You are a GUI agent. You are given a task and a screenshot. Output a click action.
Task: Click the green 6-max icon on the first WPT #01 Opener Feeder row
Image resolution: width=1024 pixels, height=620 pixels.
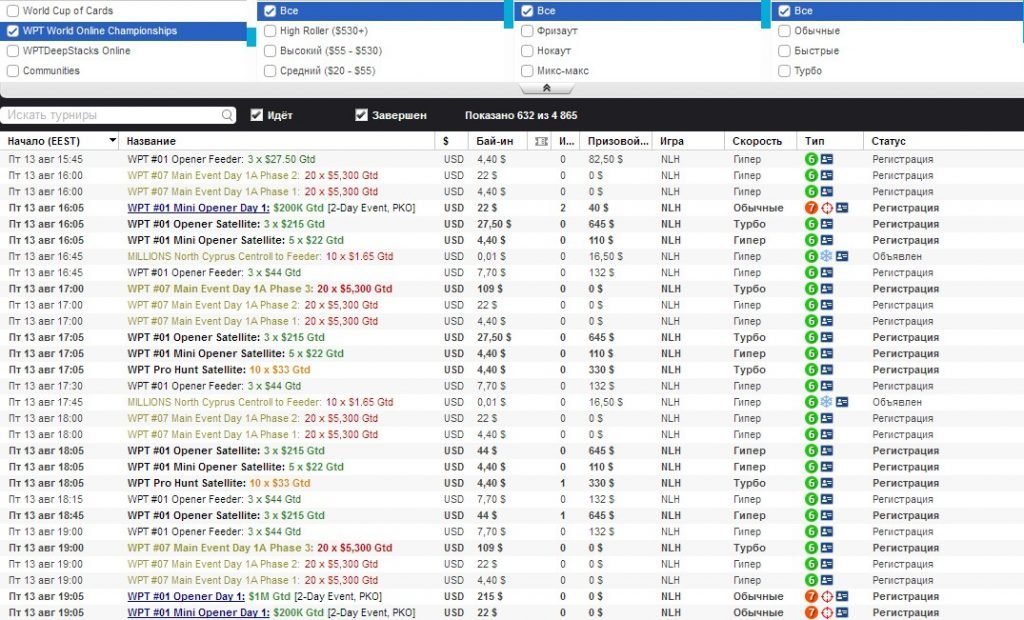[x=811, y=158]
